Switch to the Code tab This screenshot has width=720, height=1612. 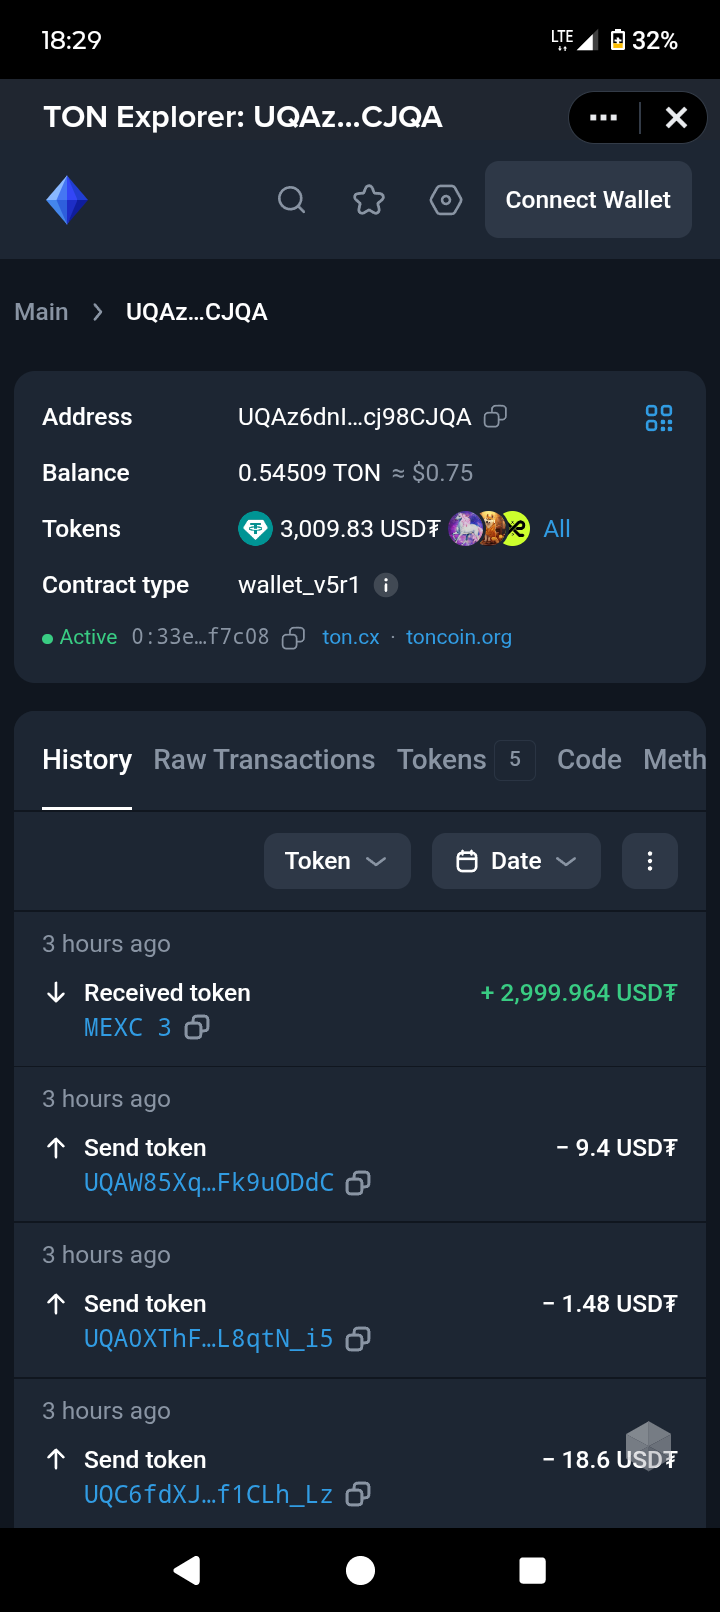point(589,760)
